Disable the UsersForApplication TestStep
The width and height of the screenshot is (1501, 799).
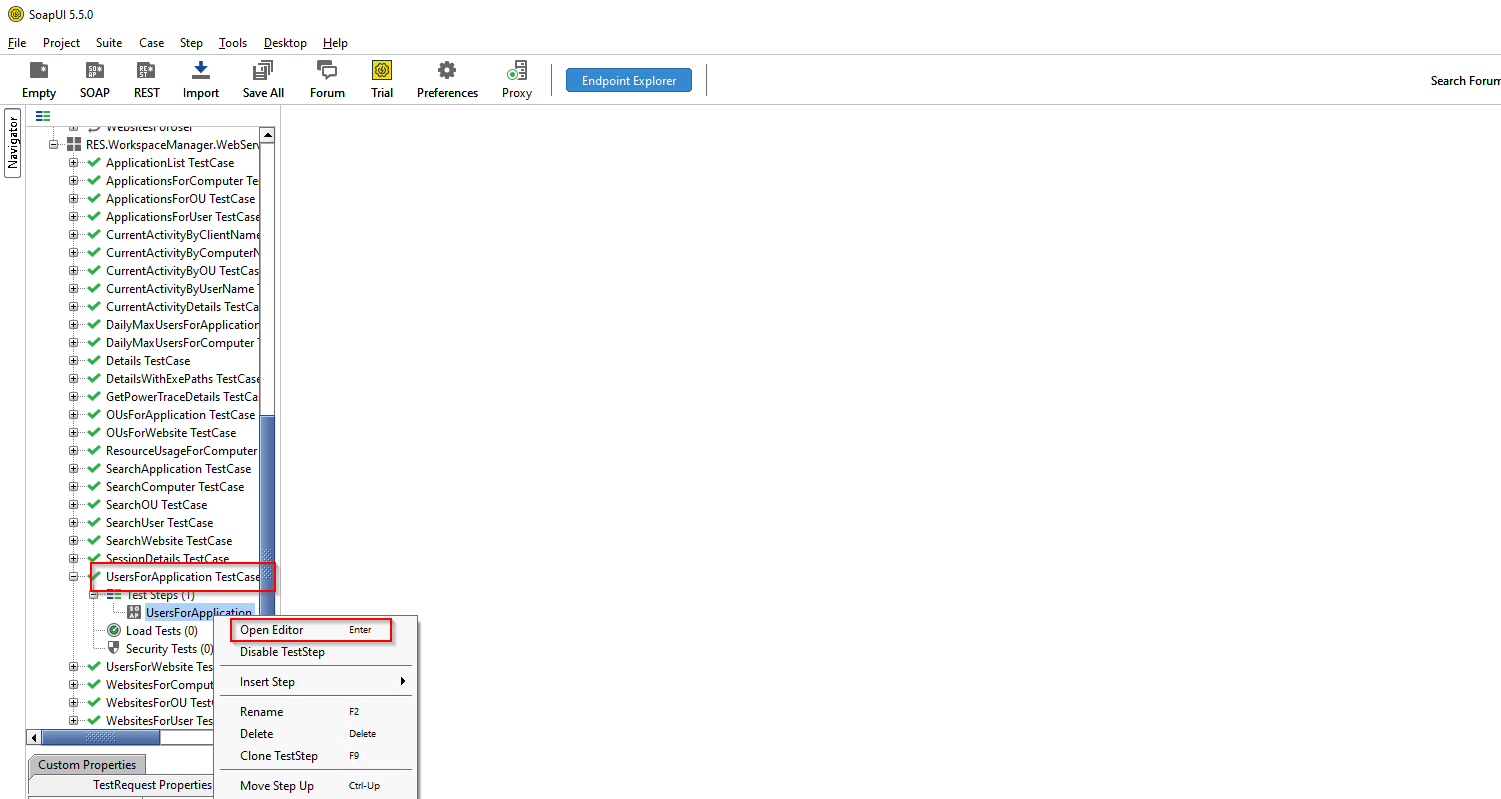[x=283, y=651]
